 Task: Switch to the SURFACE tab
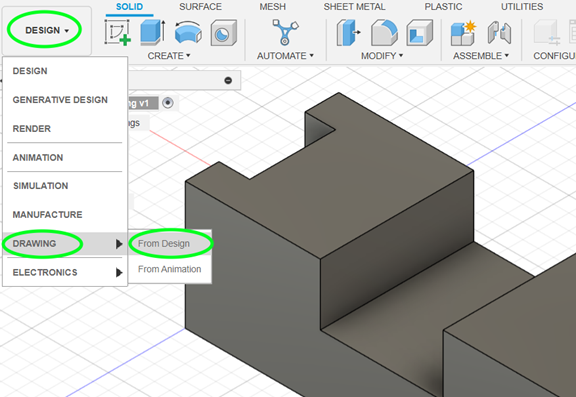click(x=201, y=7)
